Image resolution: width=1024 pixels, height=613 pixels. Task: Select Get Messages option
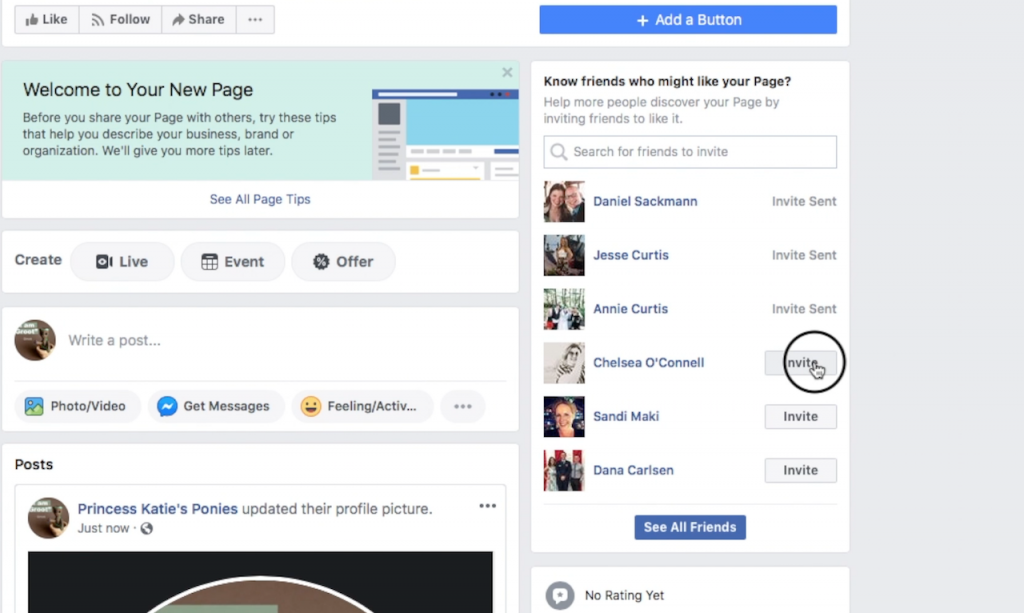pos(215,406)
